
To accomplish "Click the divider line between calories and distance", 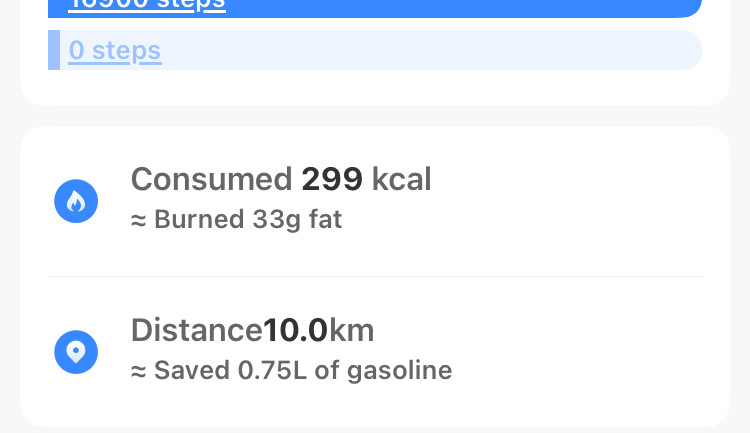I will 375,276.
